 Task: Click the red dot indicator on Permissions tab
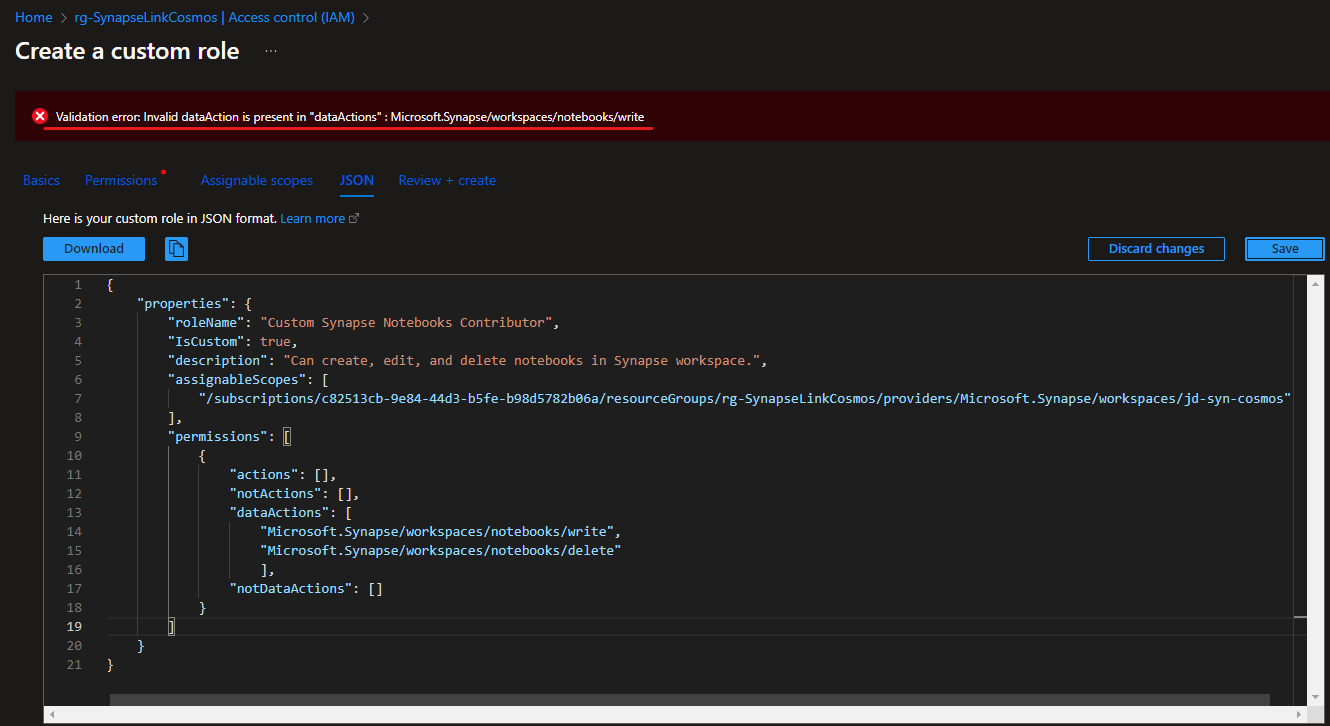click(x=164, y=170)
